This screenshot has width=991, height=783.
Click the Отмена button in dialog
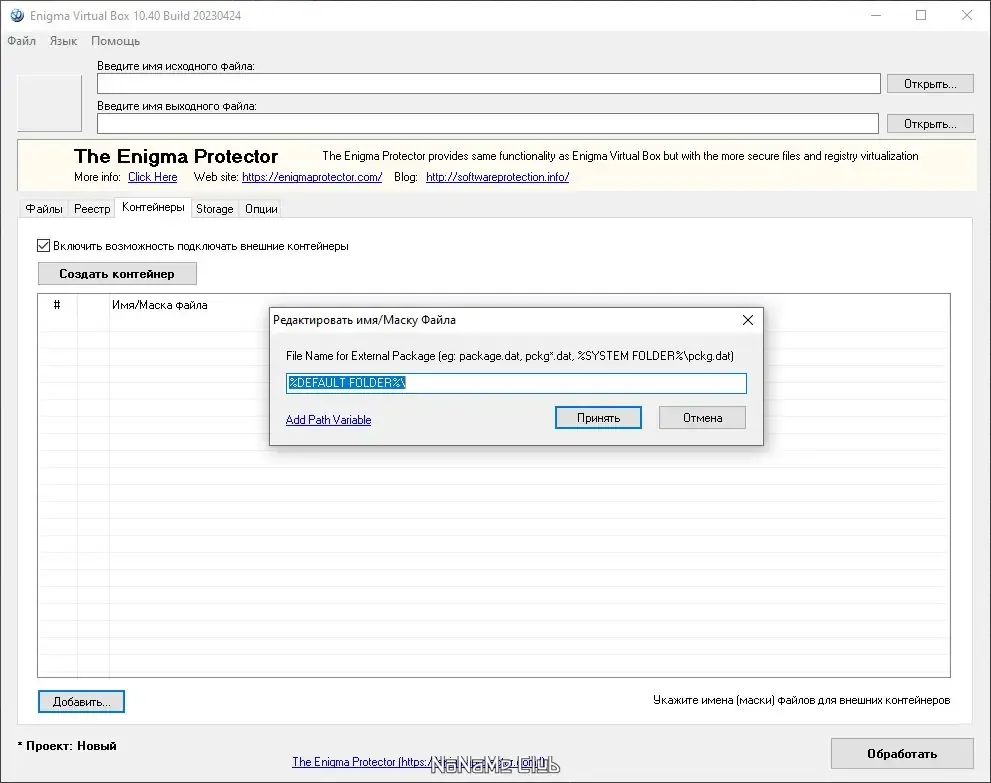point(702,418)
